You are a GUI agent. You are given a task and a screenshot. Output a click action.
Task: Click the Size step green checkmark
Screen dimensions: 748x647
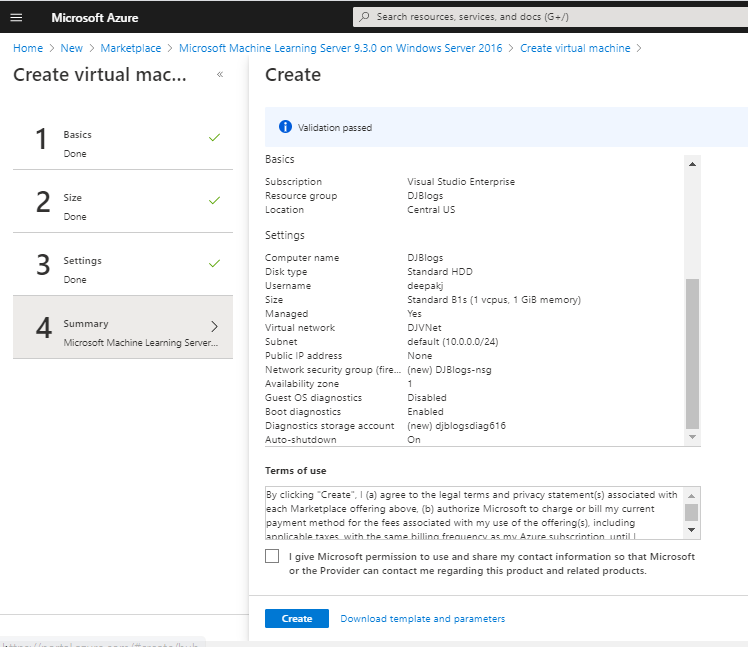click(214, 200)
